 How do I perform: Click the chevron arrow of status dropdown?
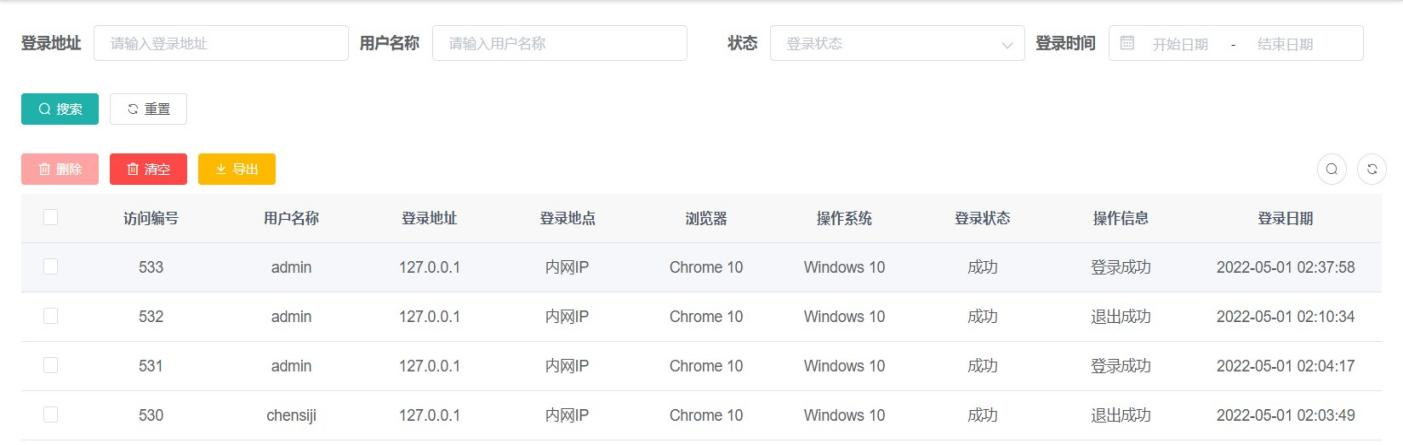1006,44
